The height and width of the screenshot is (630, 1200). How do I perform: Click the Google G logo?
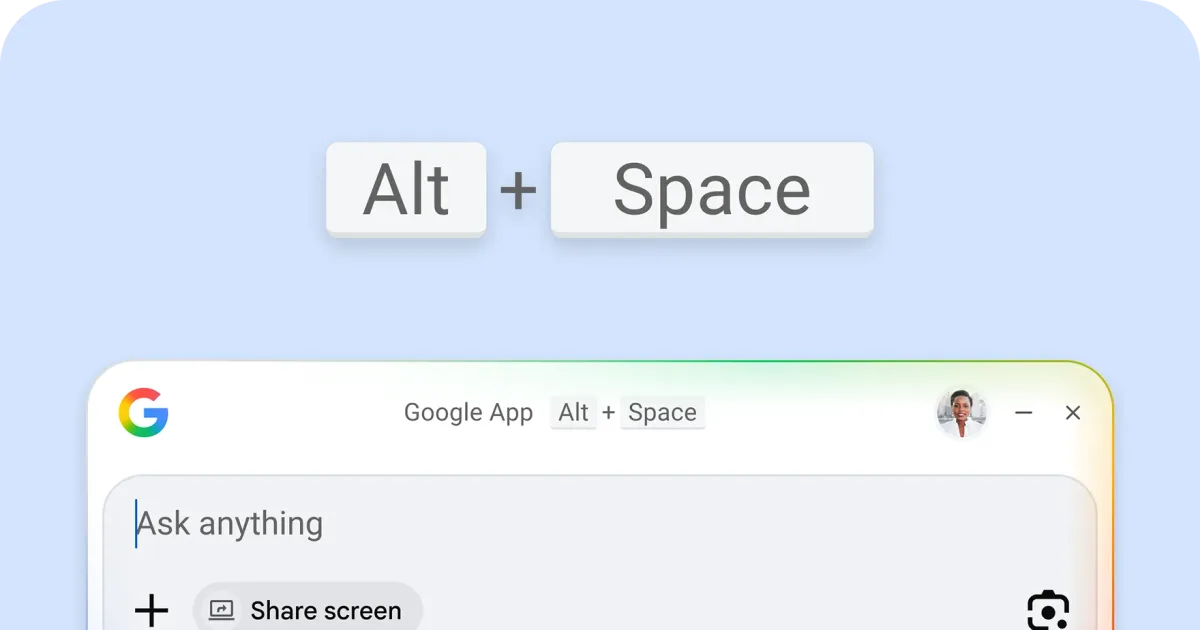[143, 413]
